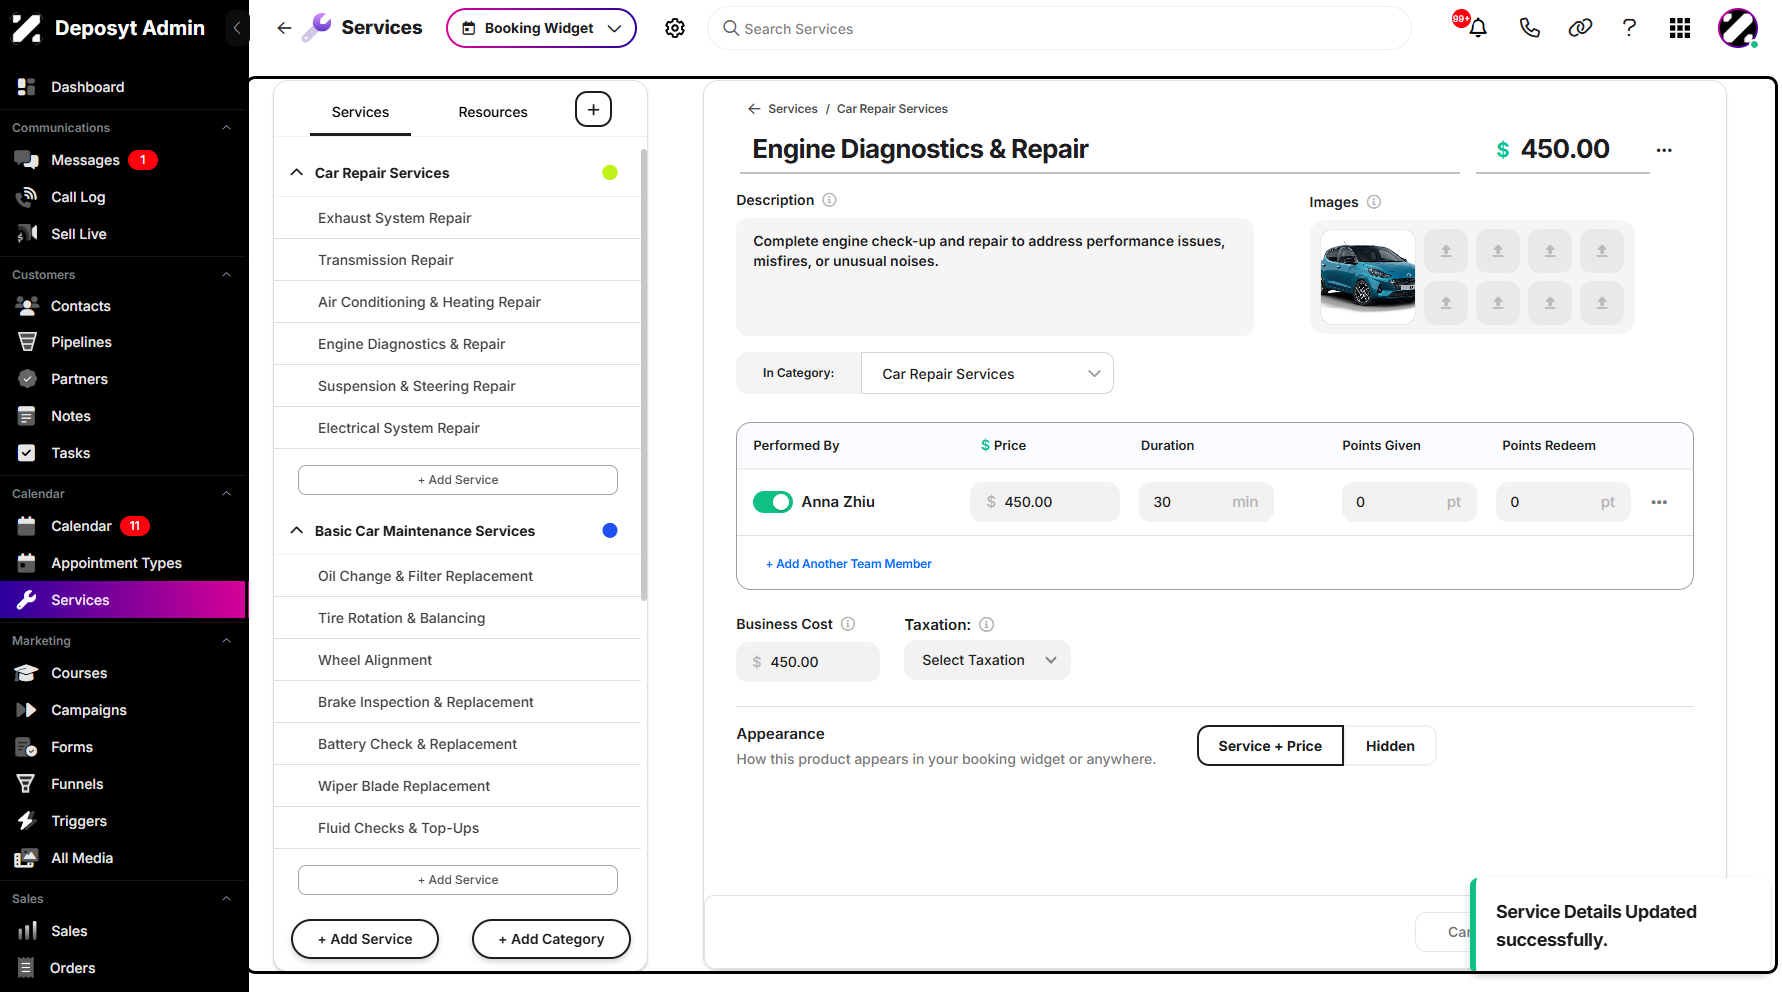Open the link chain icon in header
This screenshot has width=1782, height=992.
[x=1580, y=28]
